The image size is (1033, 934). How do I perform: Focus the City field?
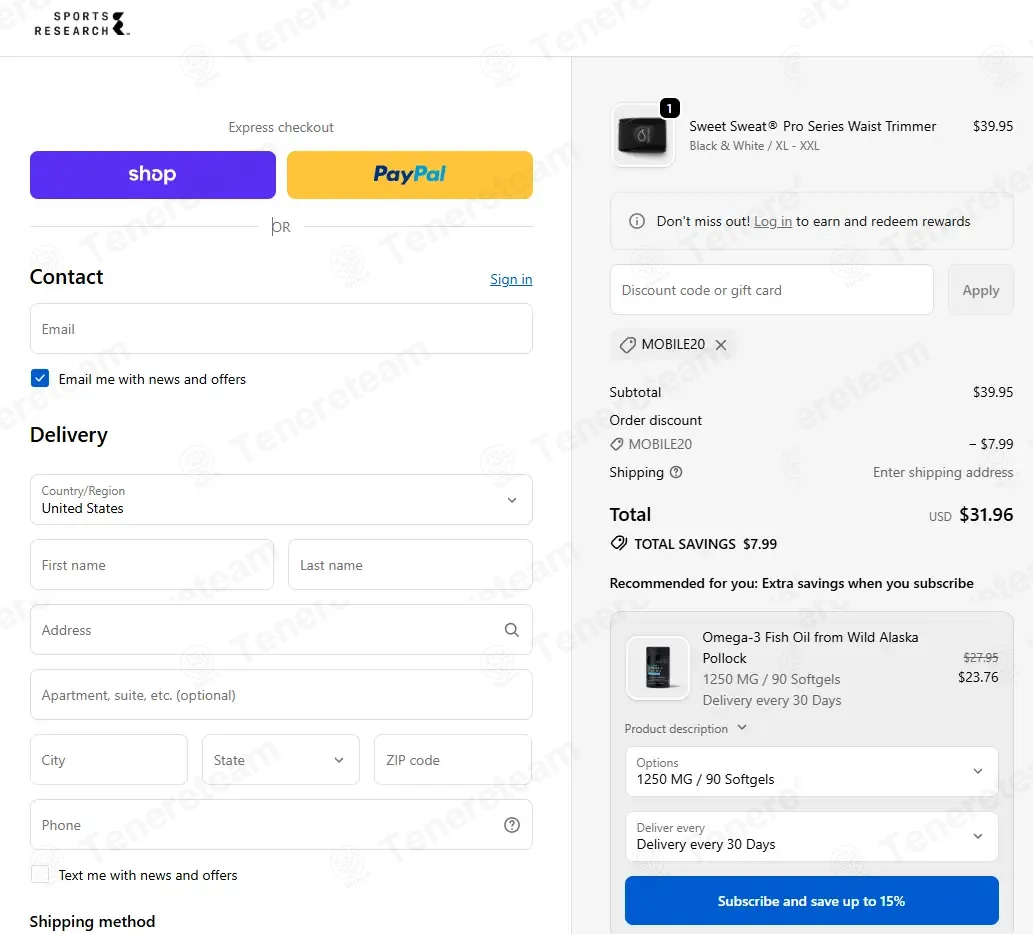109,759
